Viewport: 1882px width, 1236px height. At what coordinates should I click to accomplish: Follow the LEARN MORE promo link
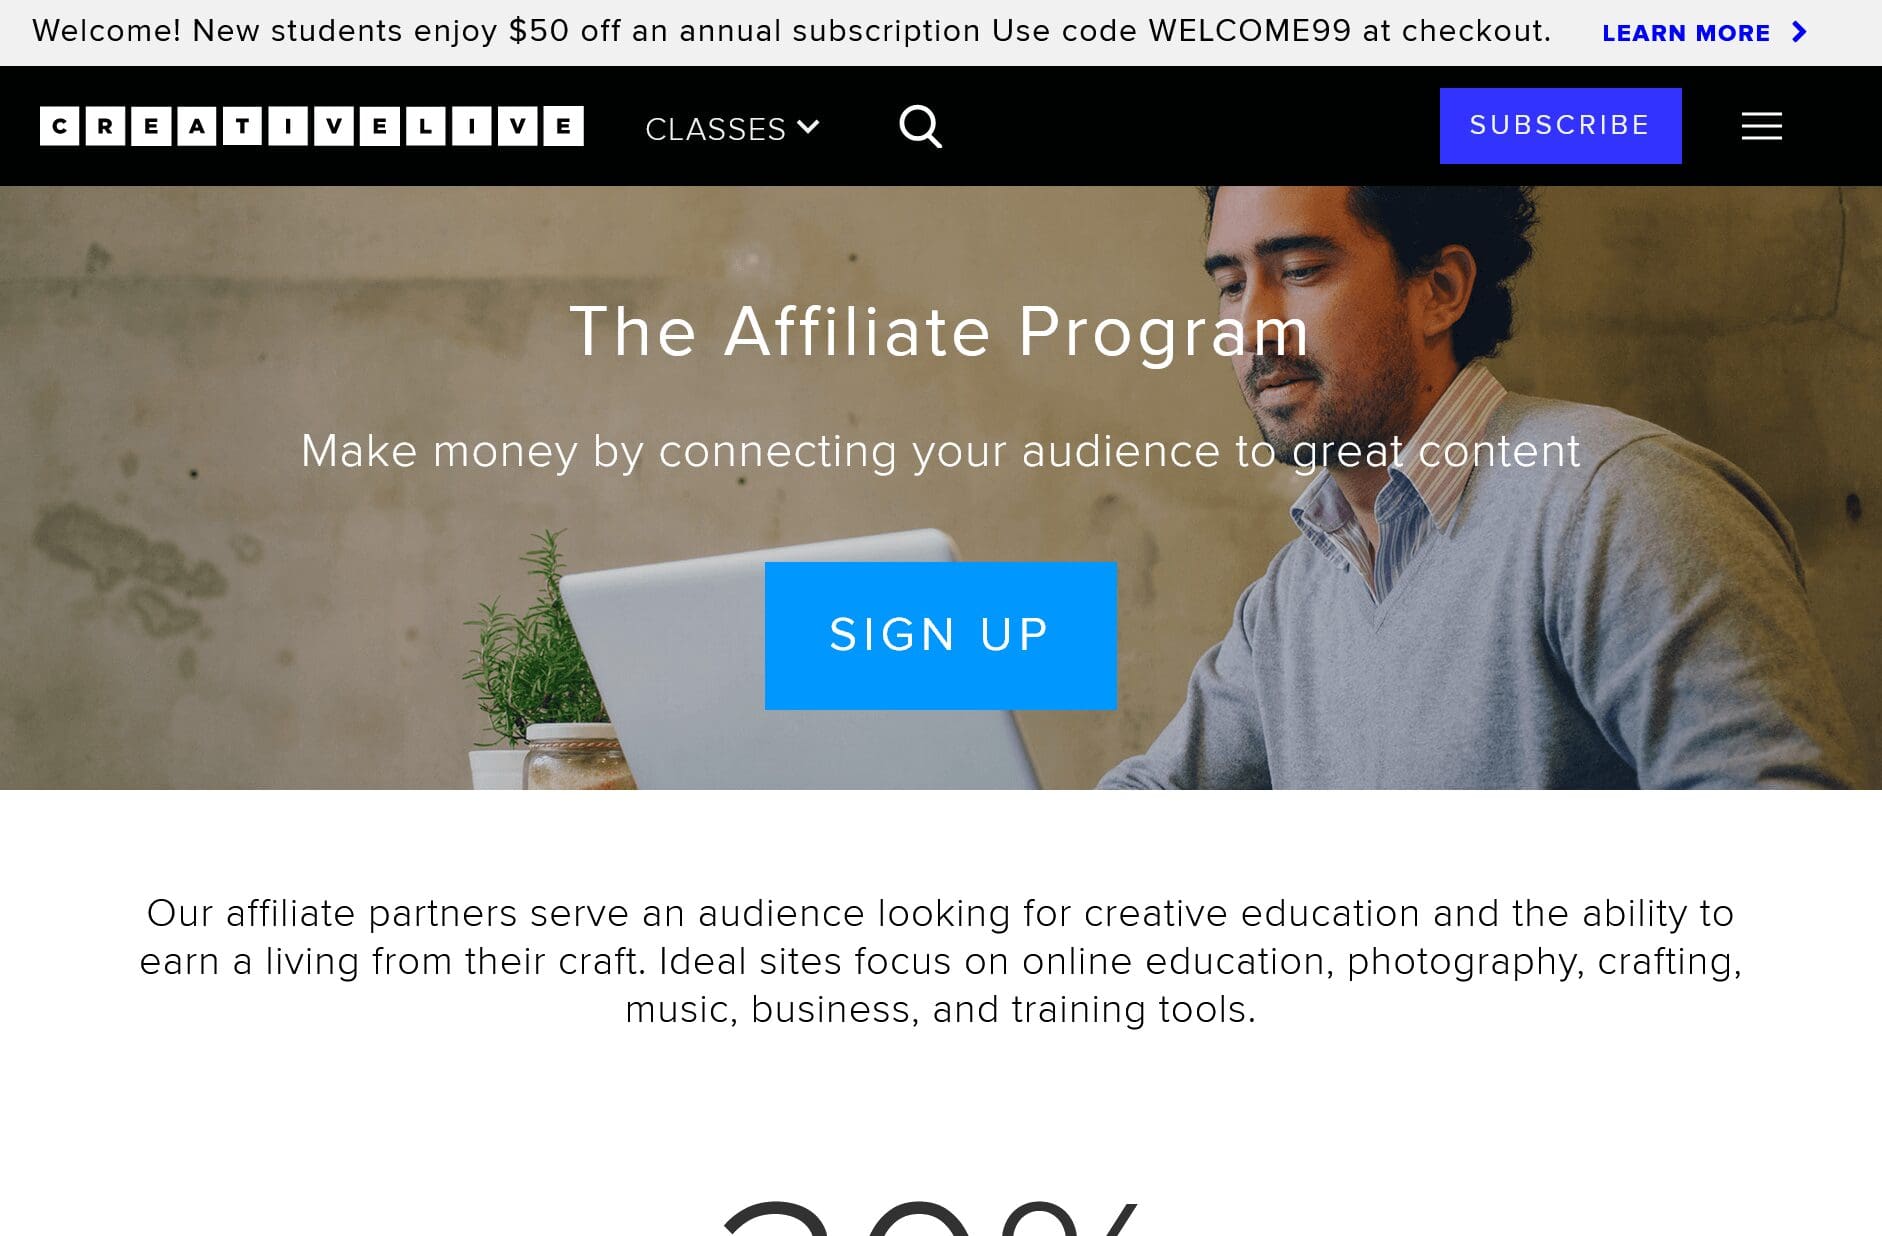1686,33
